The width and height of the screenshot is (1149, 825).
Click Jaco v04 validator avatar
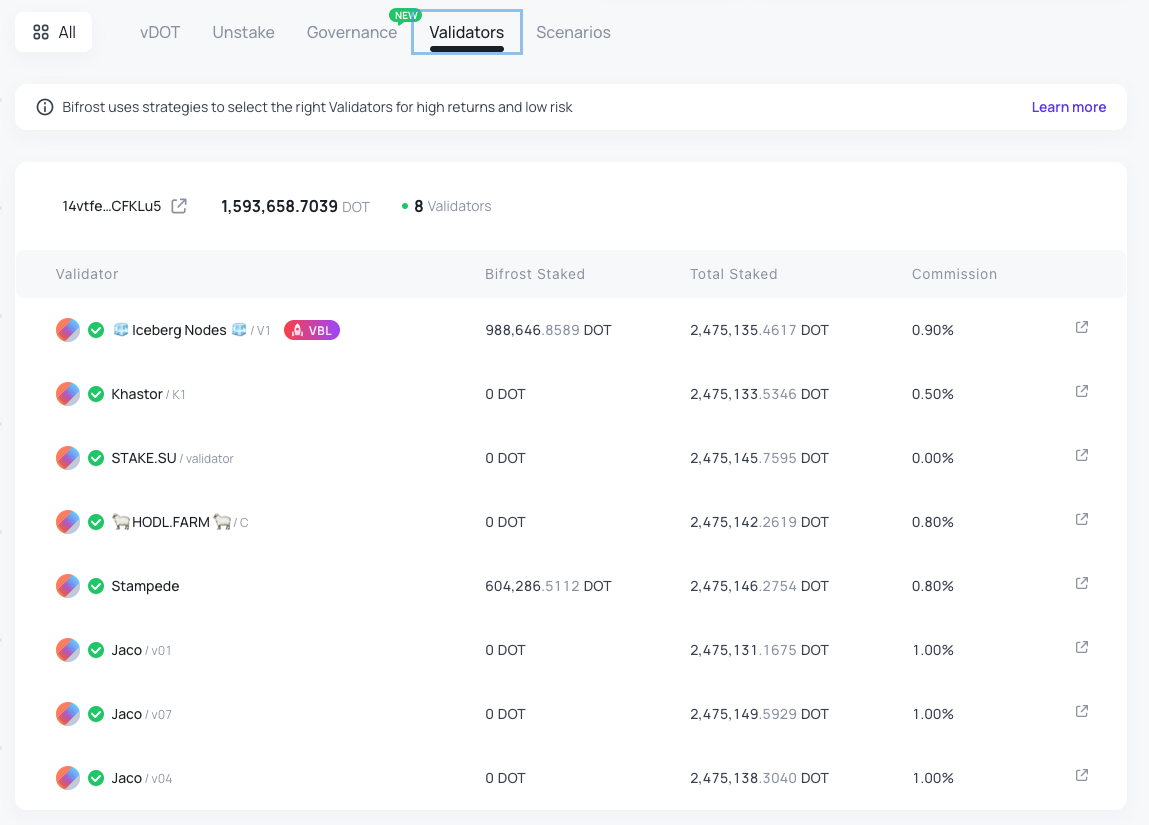coord(68,778)
